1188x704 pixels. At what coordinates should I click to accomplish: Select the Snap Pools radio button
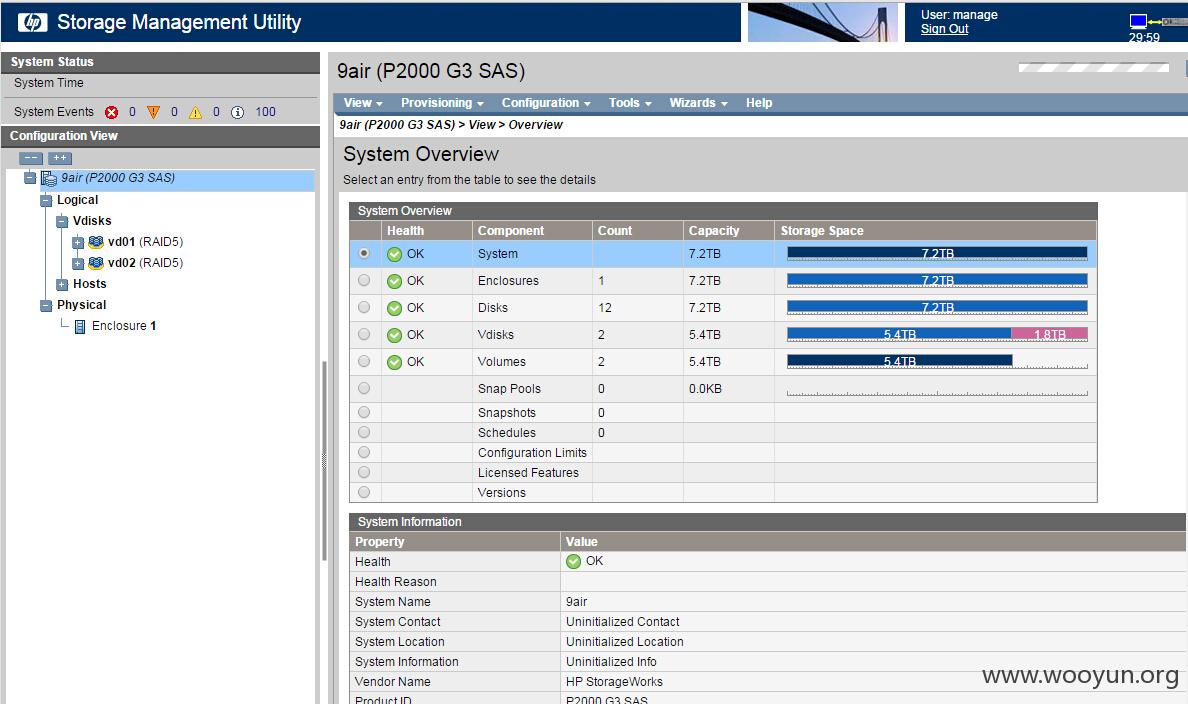pos(364,388)
